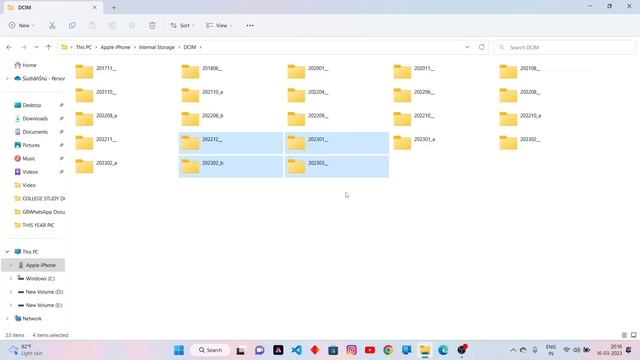Open the Sort options dropdown

182,25
